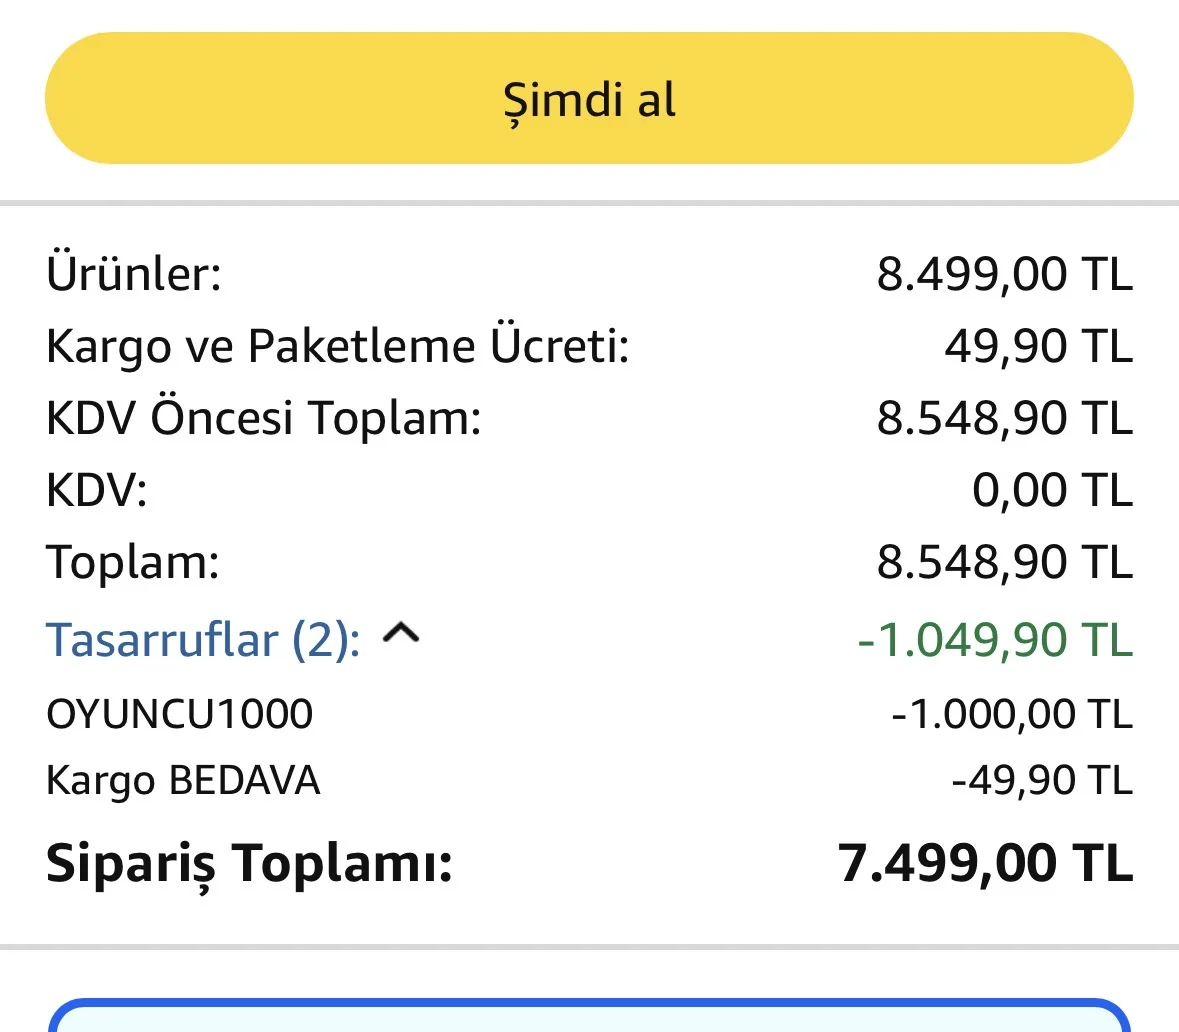Select the 8.499,00 TL products price
Image resolution: width=1179 pixels, height=1032 pixels.
[1005, 274]
